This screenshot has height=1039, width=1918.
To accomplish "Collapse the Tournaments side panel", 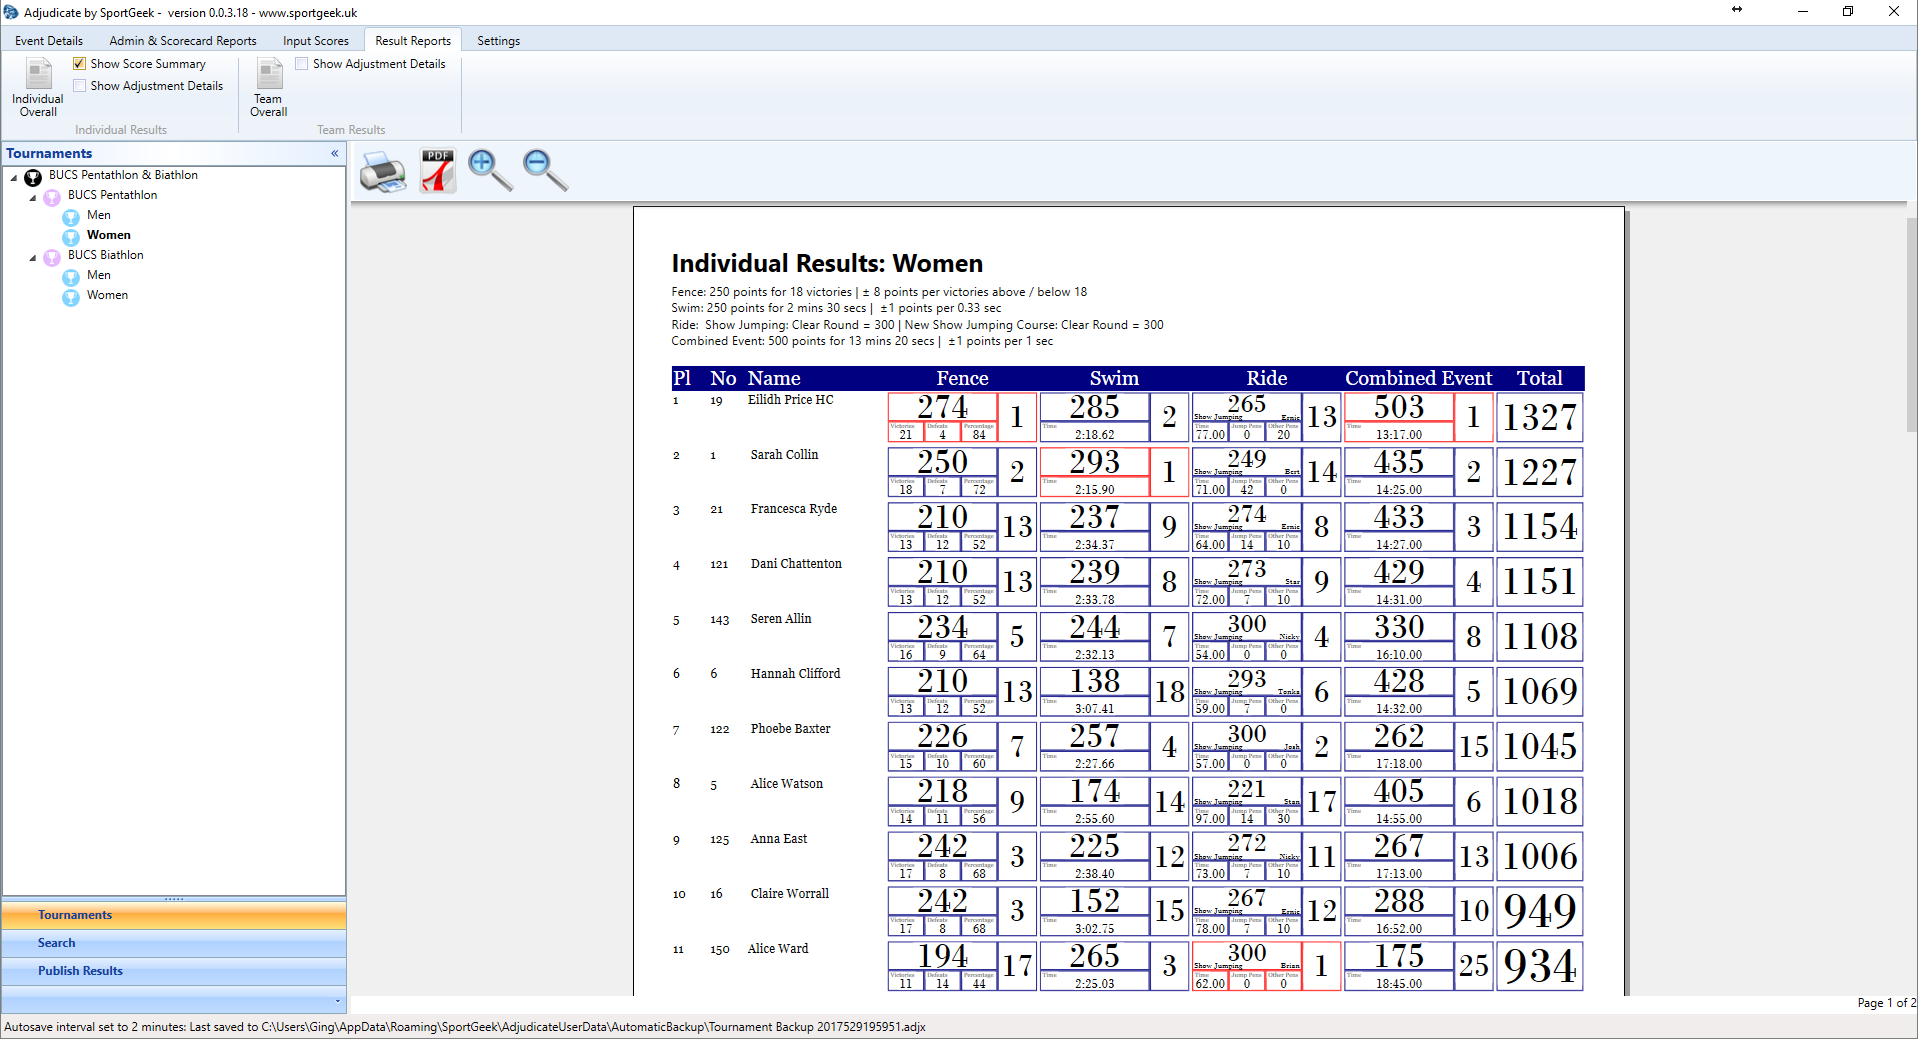I will click(x=334, y=153).
